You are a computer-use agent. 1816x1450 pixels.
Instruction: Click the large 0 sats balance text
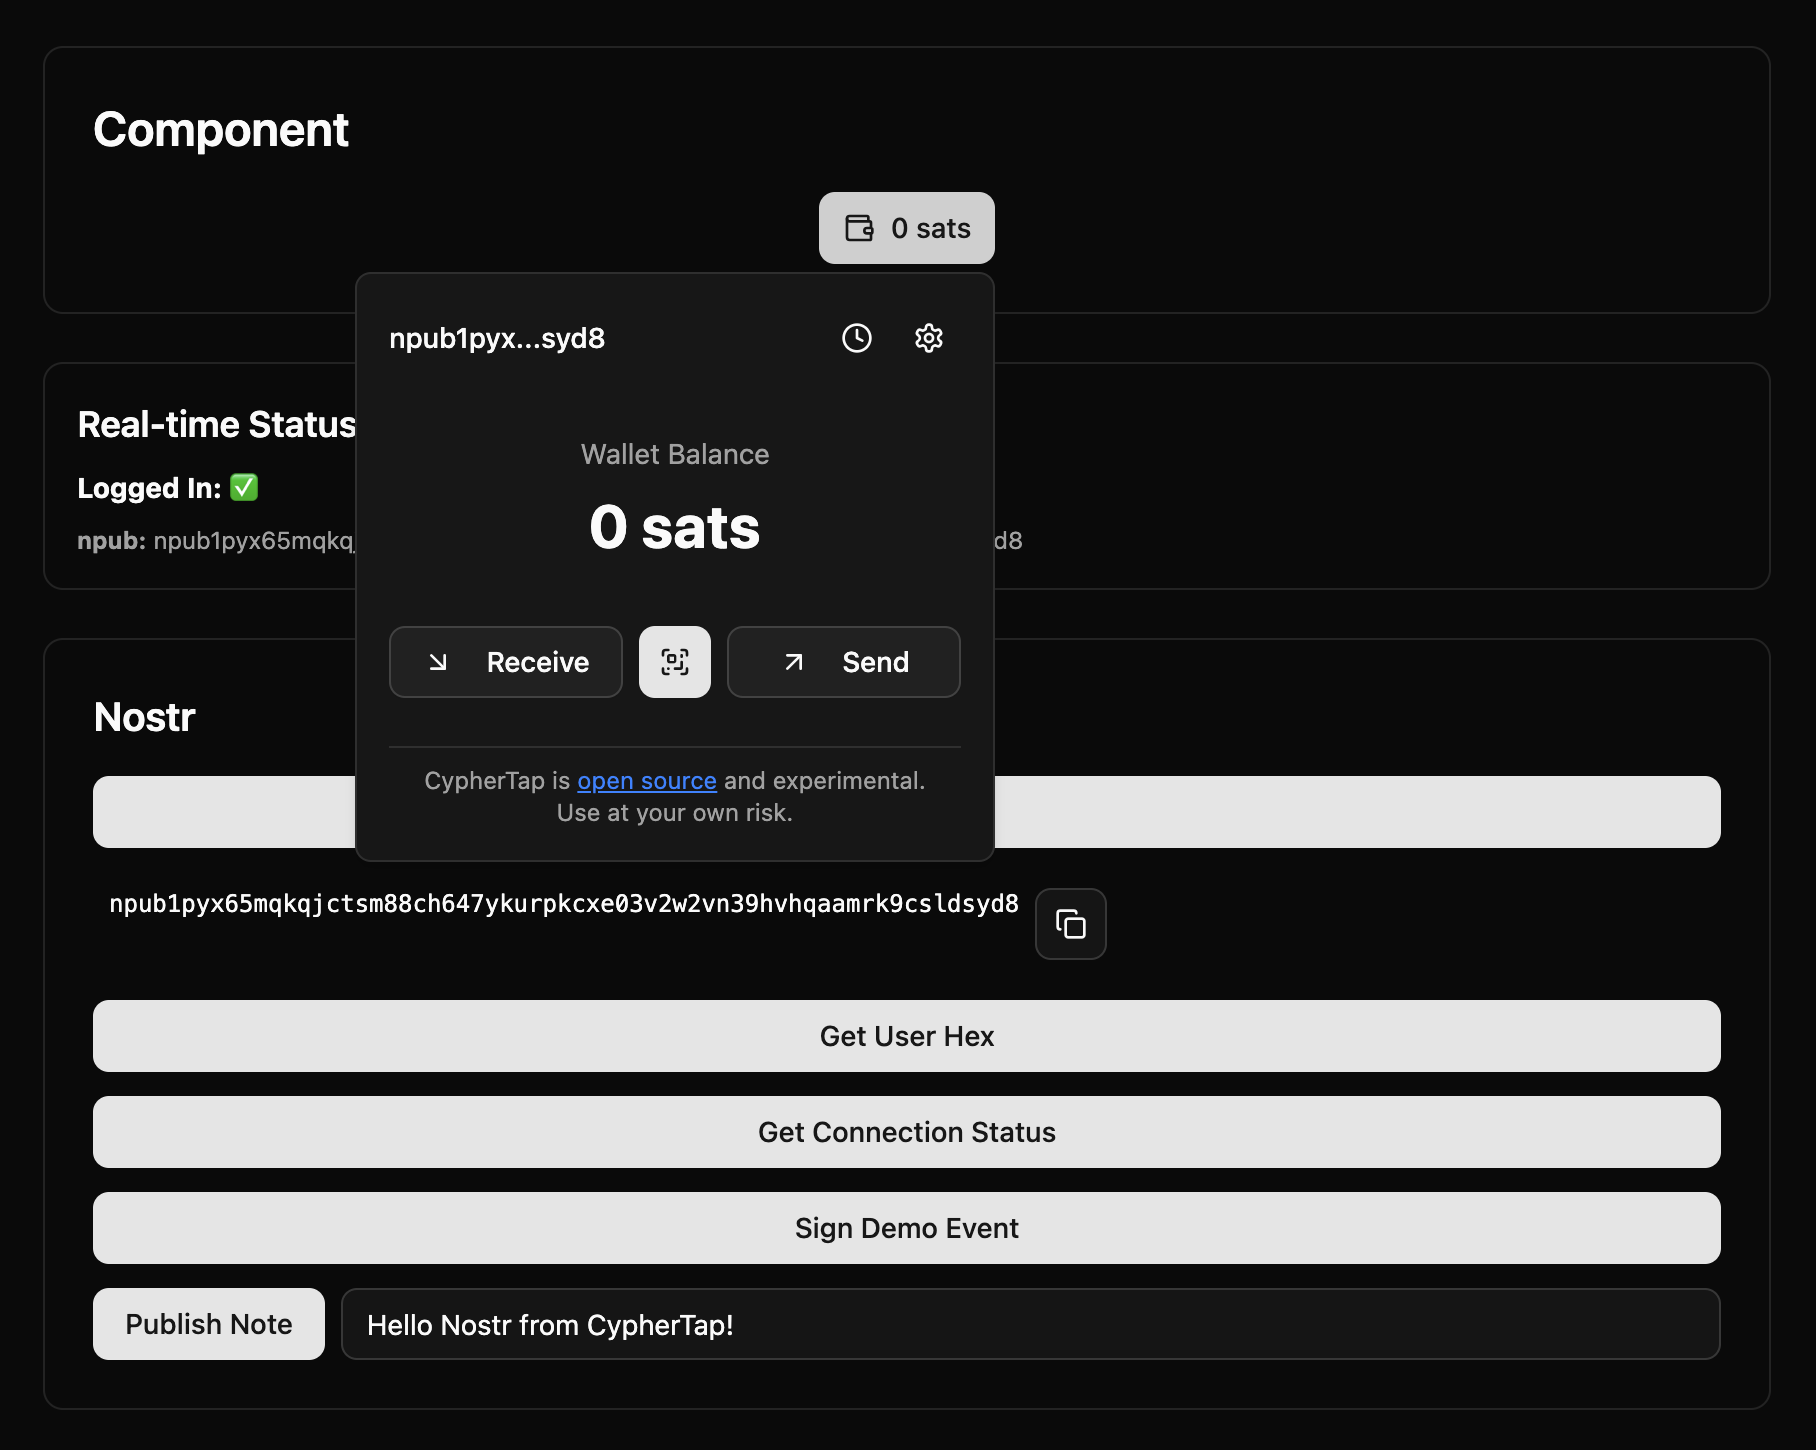click(674, 528)
